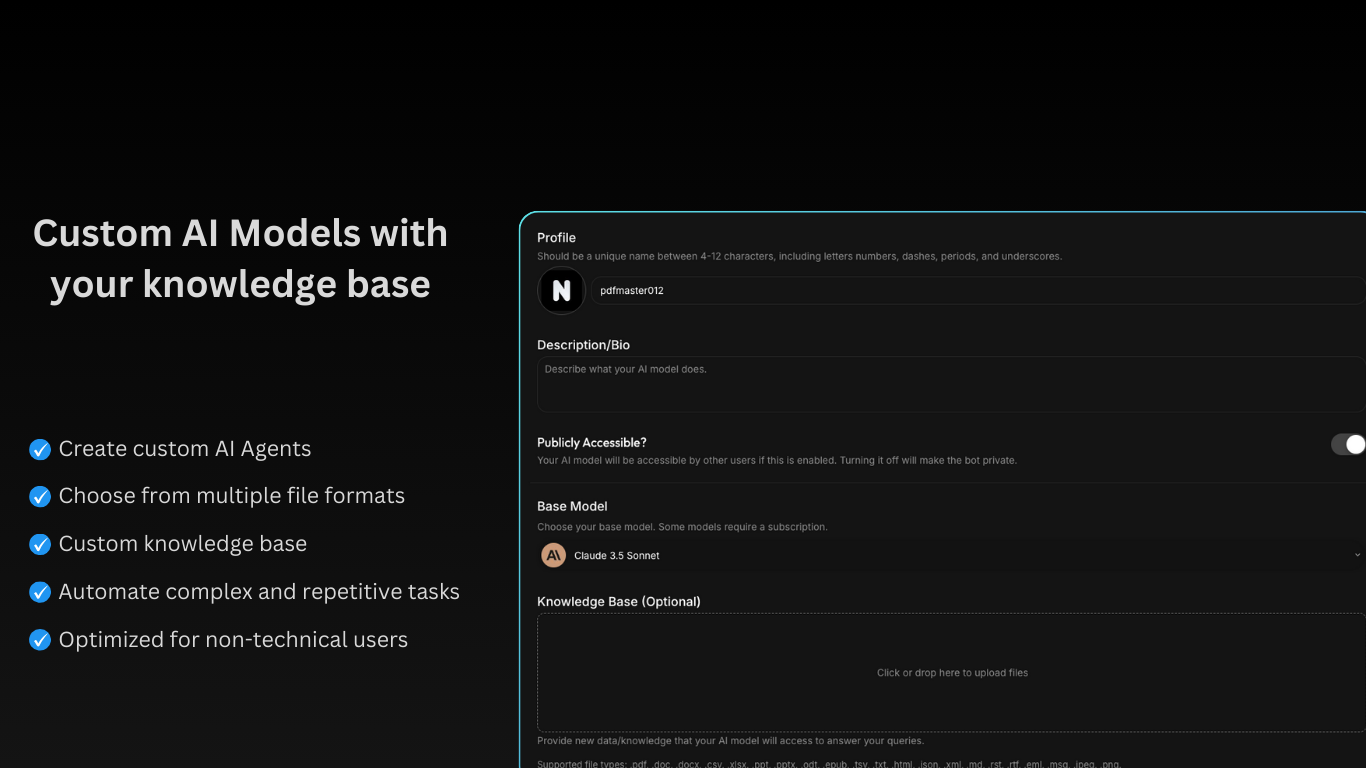Click the 'Choose your base model' hint text
The image size is (1366, 768).
(682, 527)
